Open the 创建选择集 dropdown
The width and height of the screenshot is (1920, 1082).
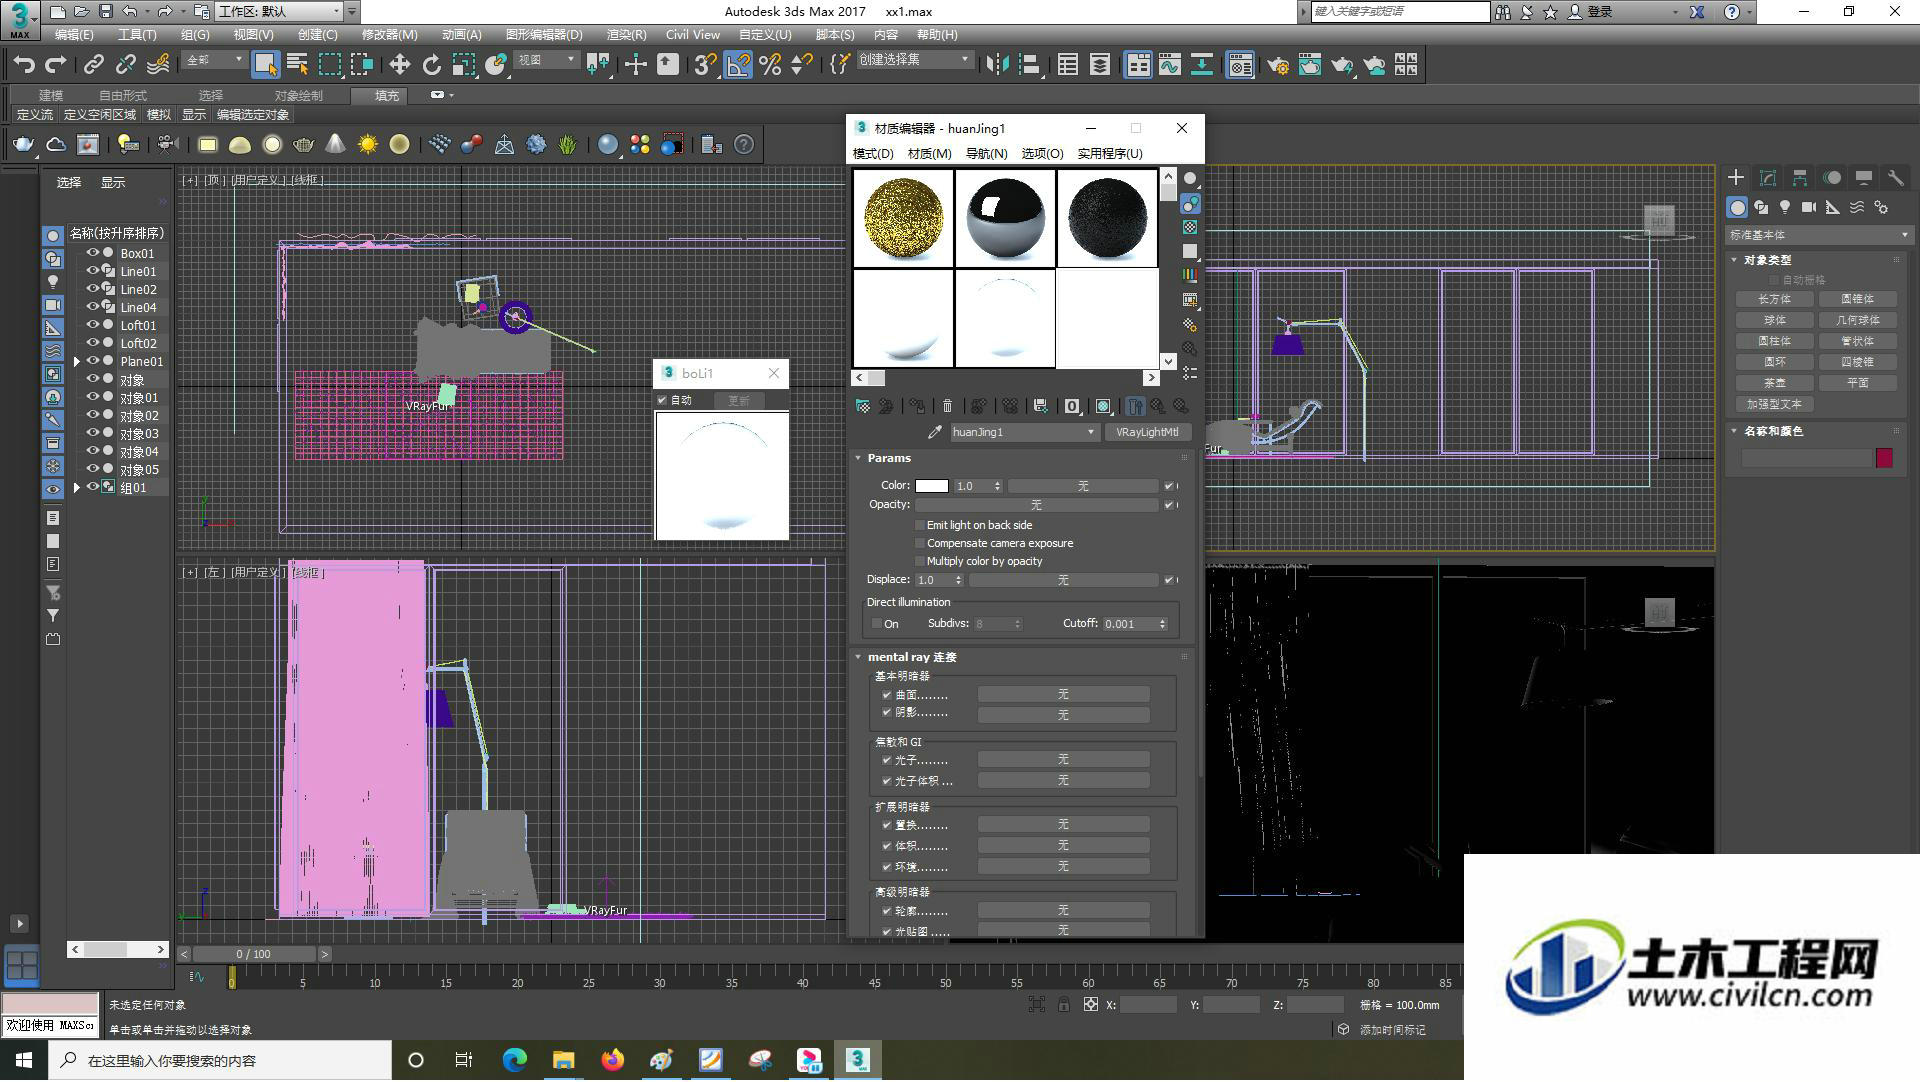coord(915,60)
